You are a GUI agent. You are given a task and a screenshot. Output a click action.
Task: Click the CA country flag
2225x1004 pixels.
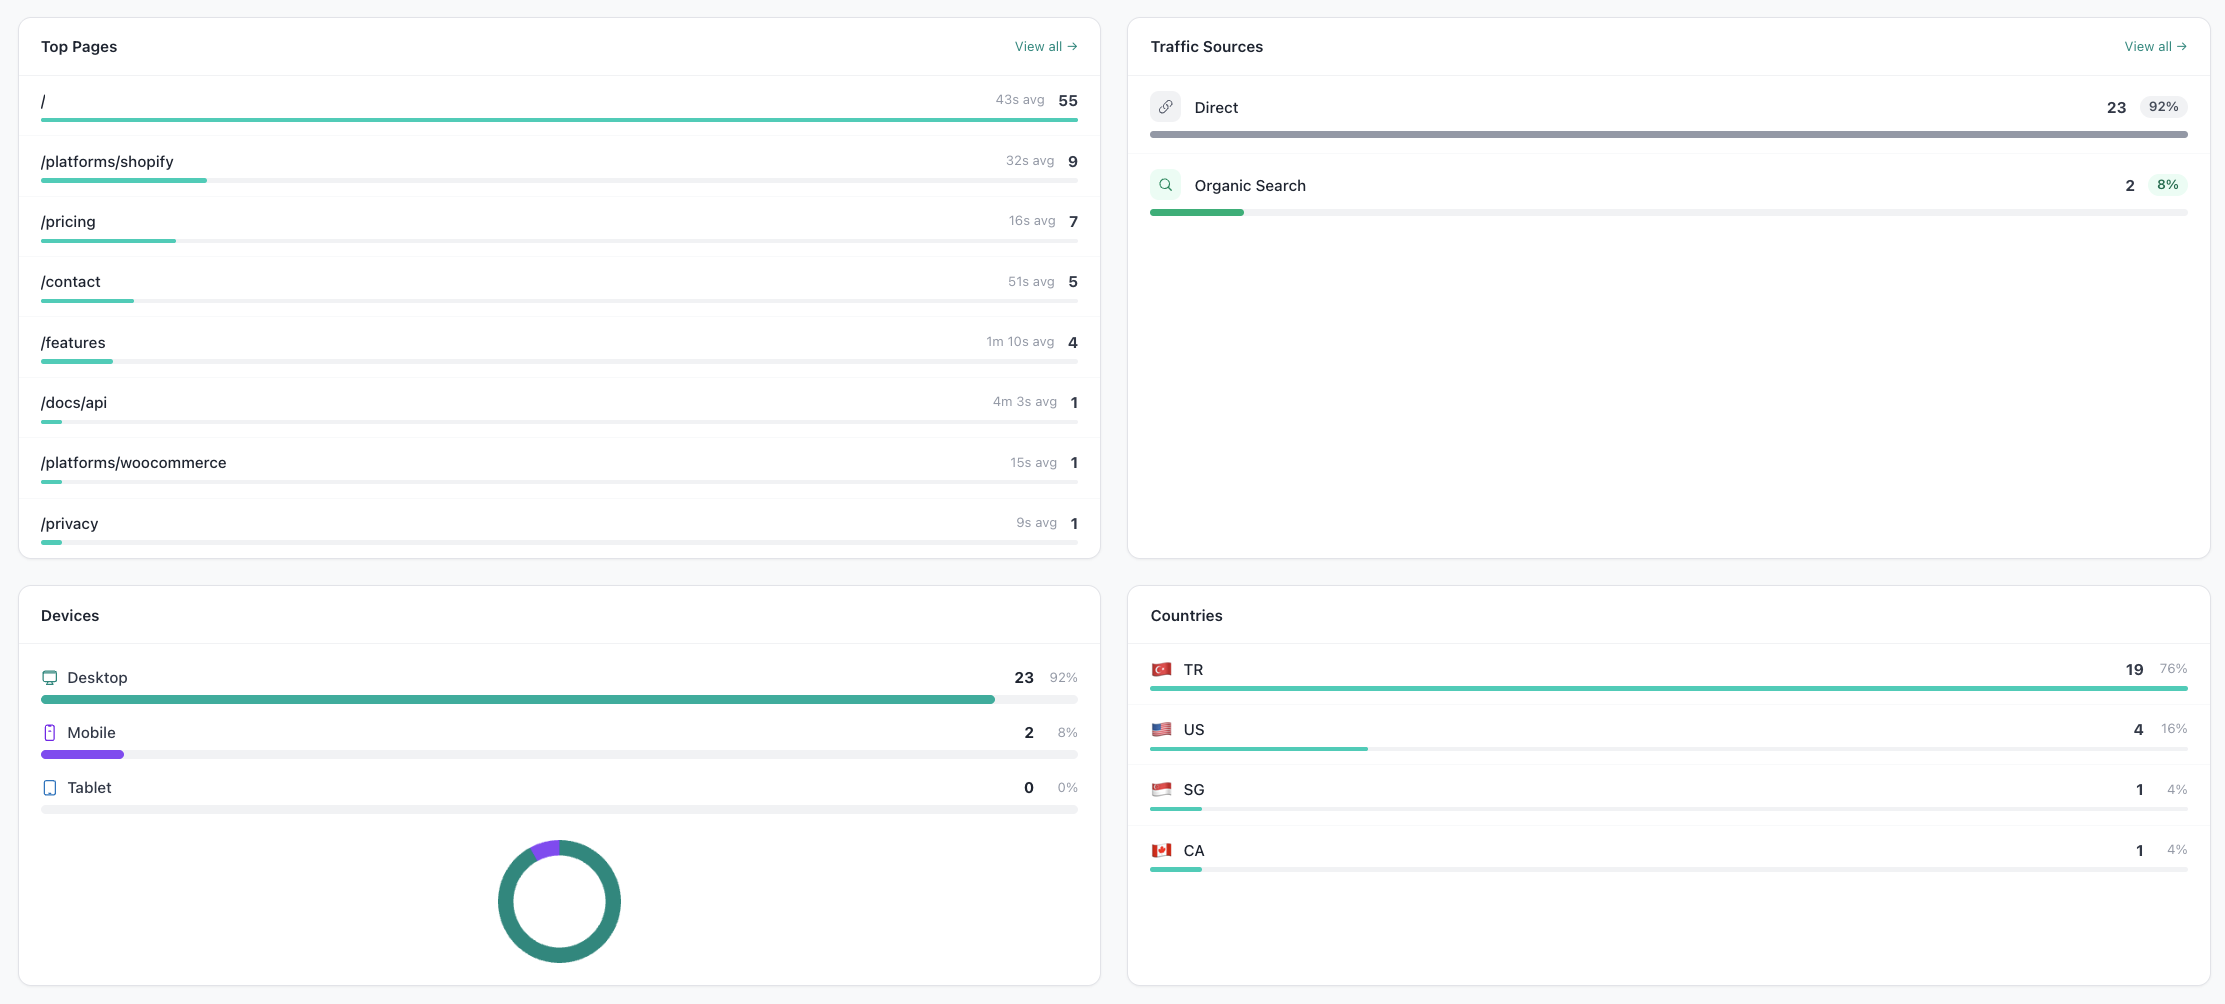[1163, 849]
